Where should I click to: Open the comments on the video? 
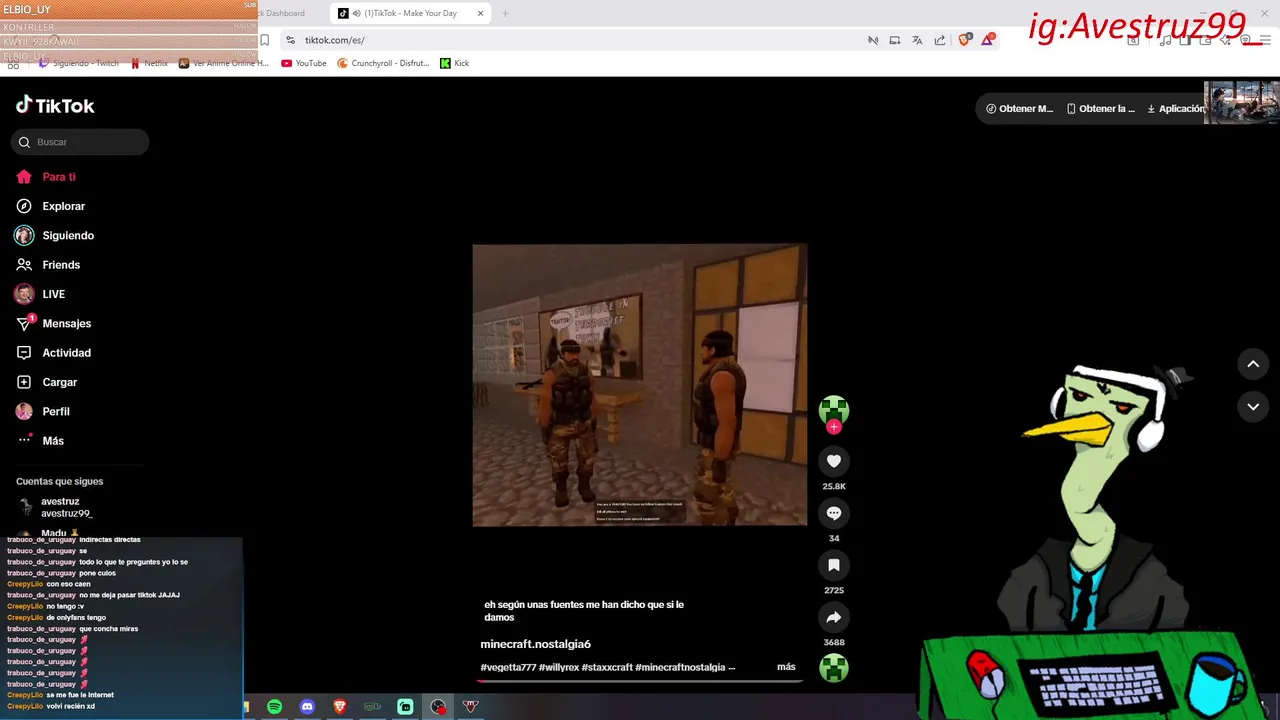click(834, 513)
